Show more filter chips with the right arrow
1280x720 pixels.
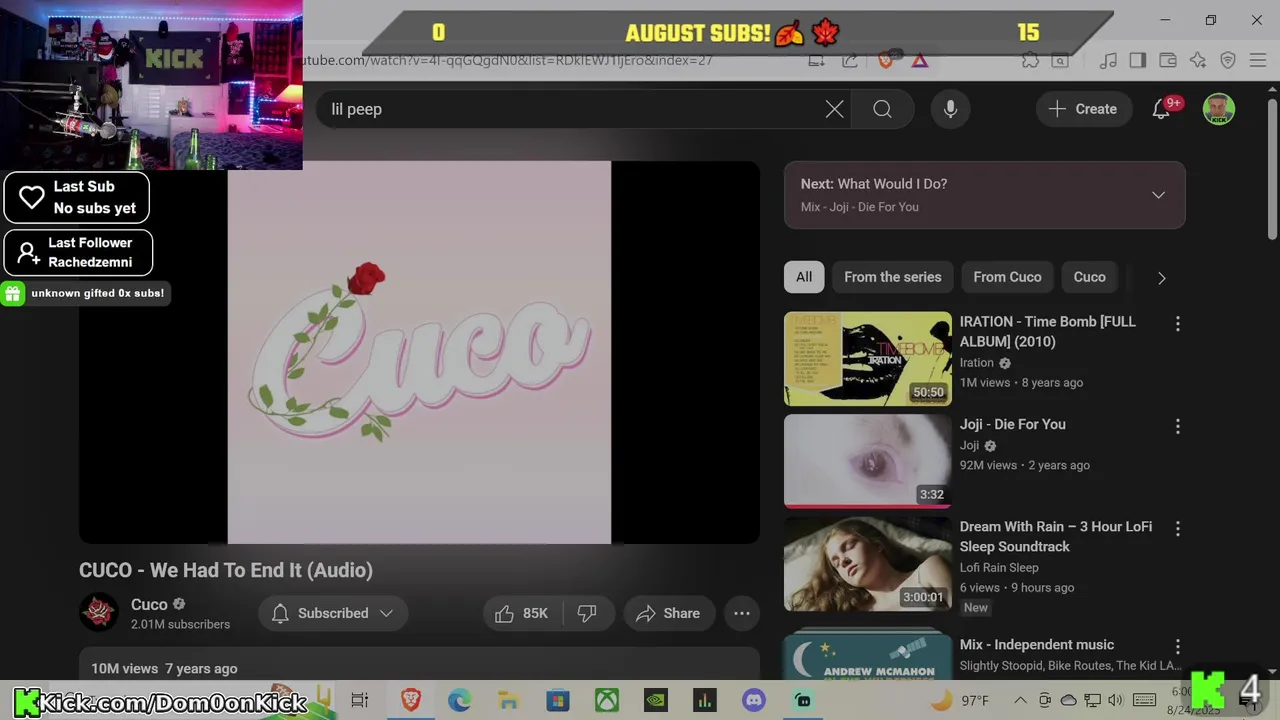[1161, 278]
